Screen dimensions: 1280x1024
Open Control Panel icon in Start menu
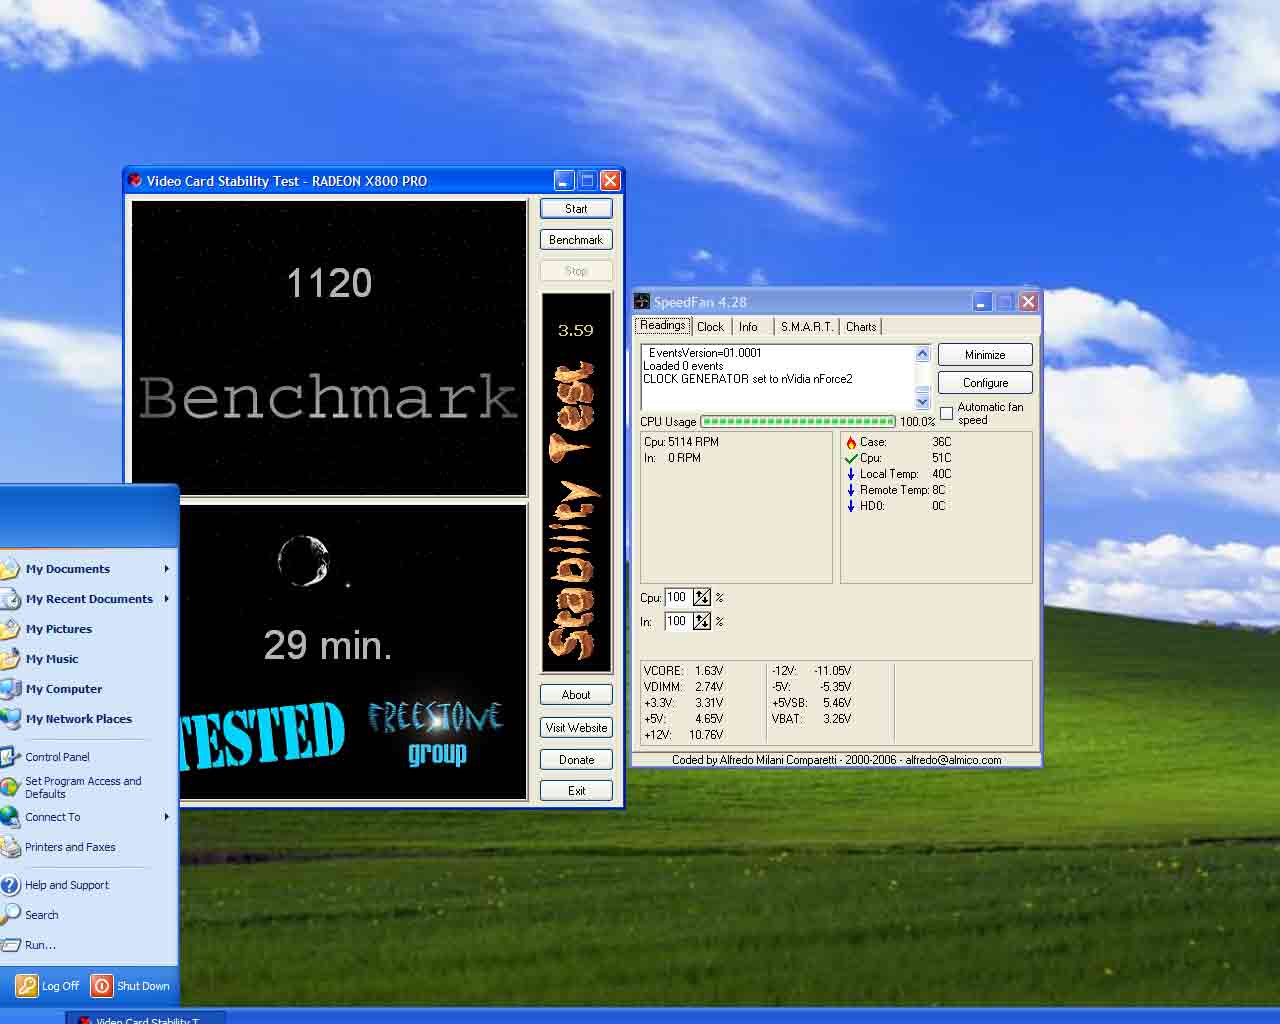10,757
